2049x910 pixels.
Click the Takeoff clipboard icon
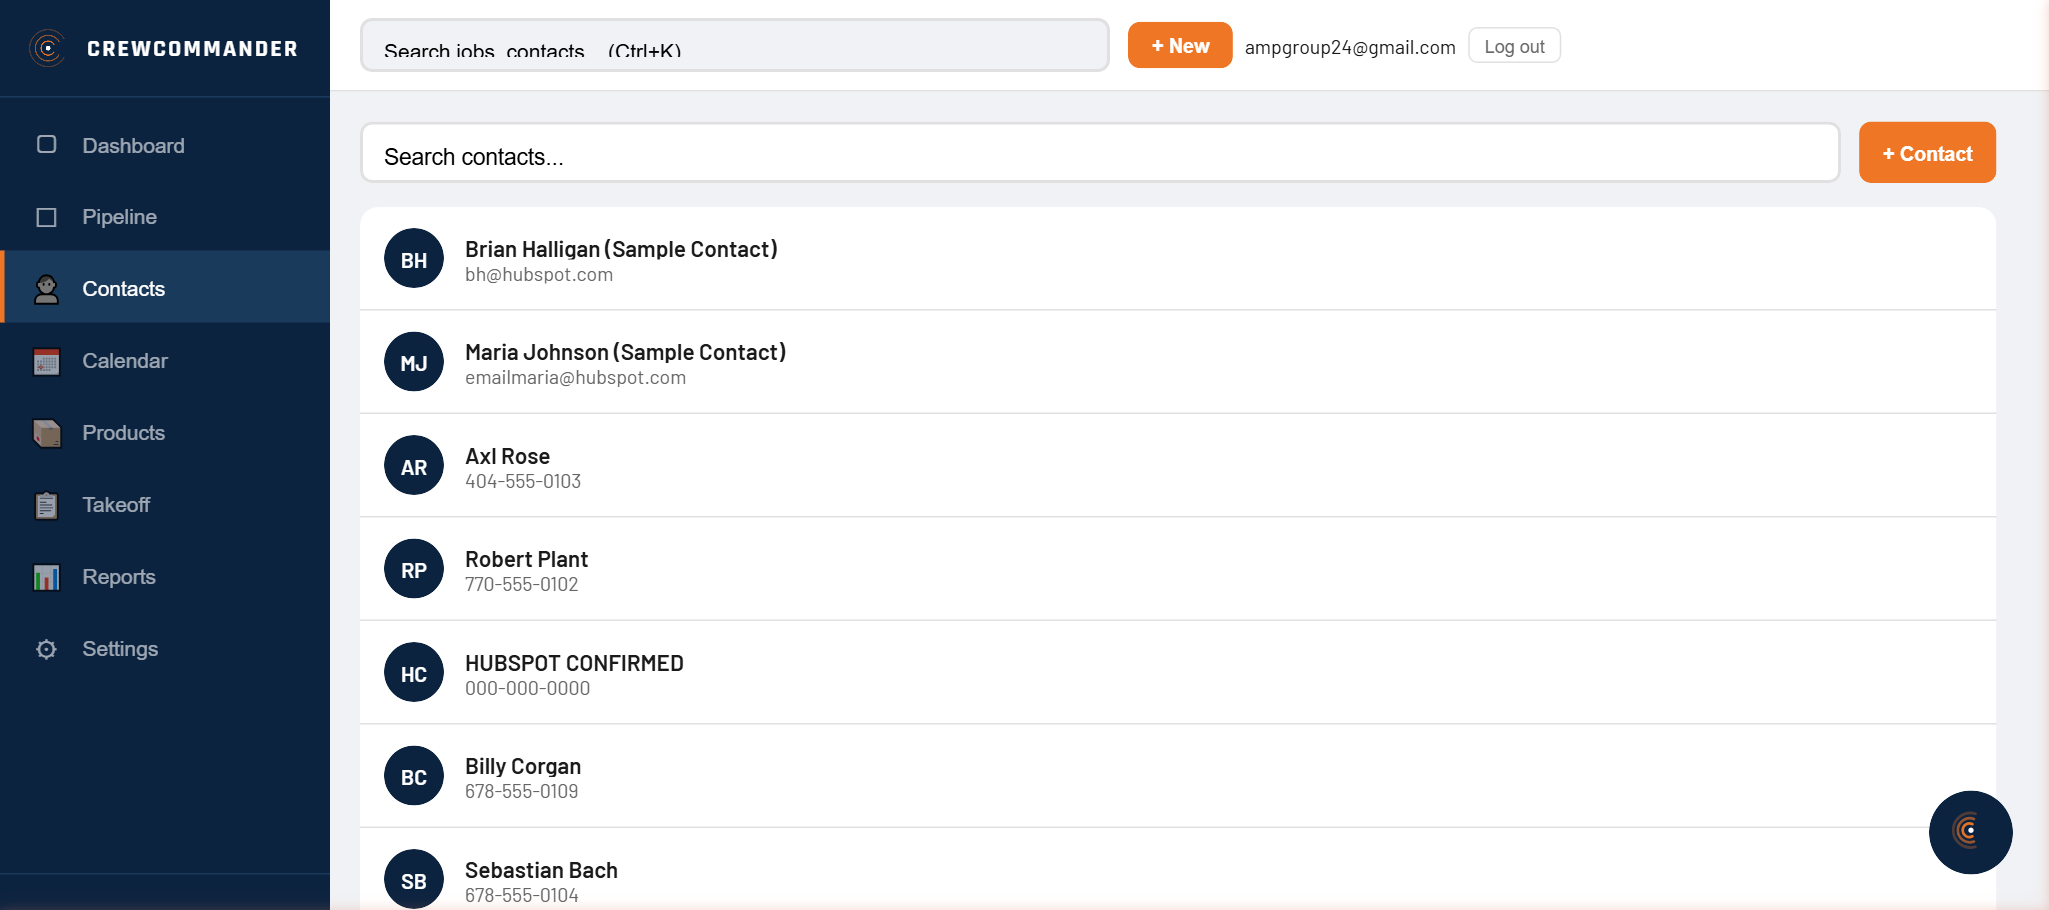[x=46, y=505]
